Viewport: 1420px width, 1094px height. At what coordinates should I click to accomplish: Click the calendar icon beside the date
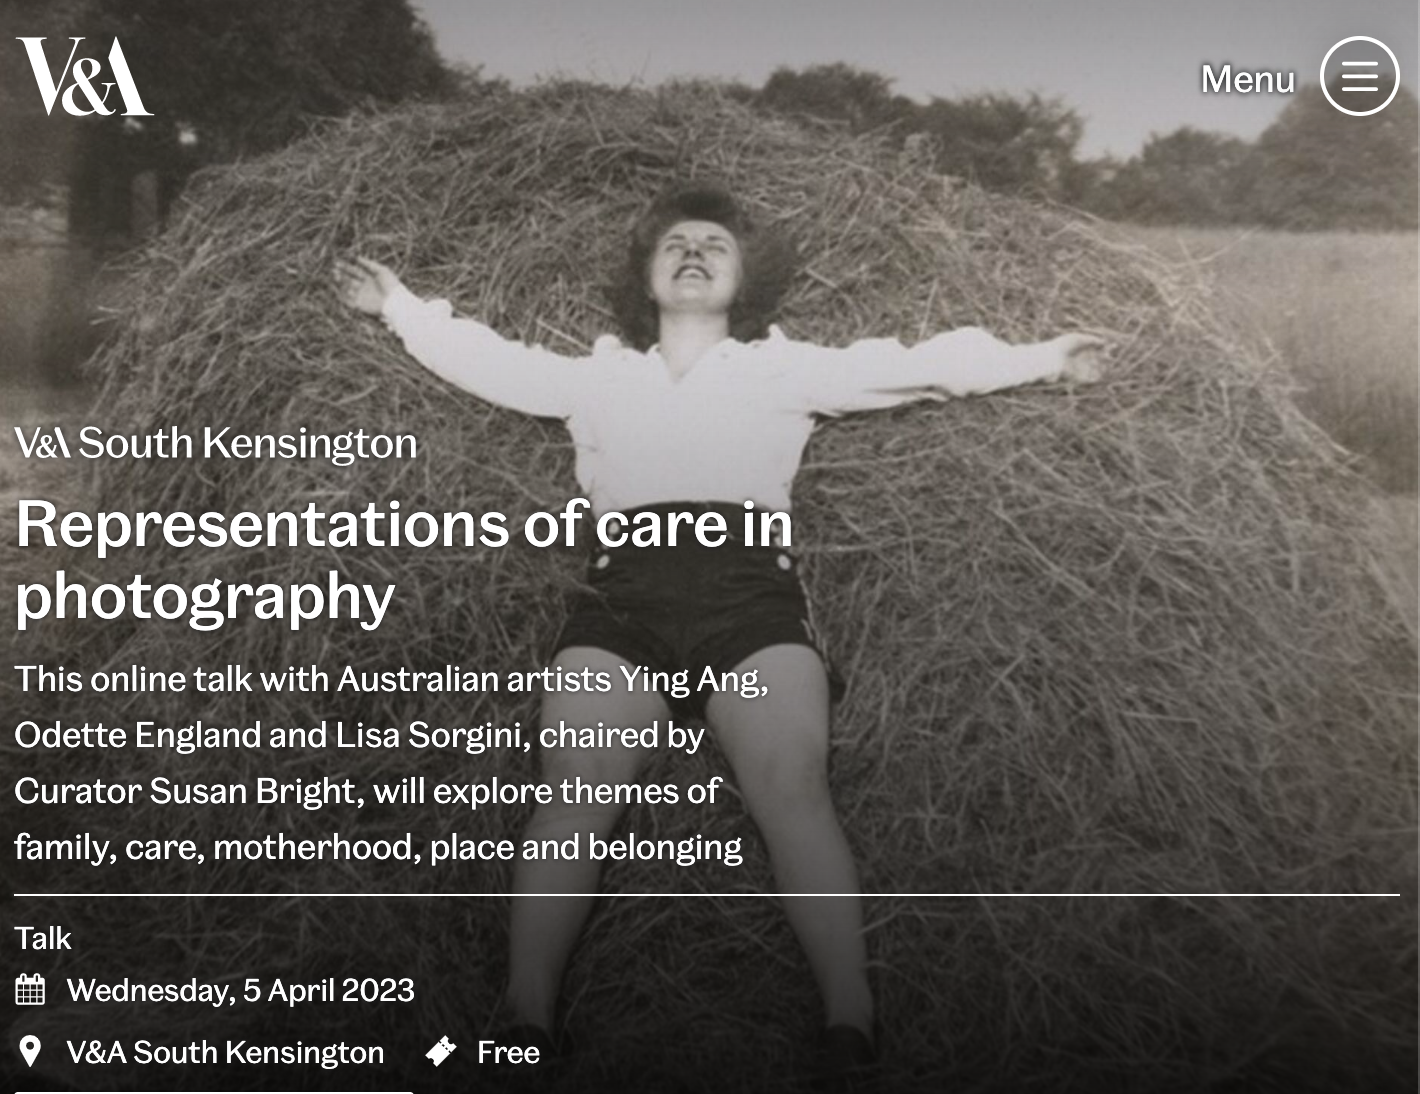click(x=31, y=989)
